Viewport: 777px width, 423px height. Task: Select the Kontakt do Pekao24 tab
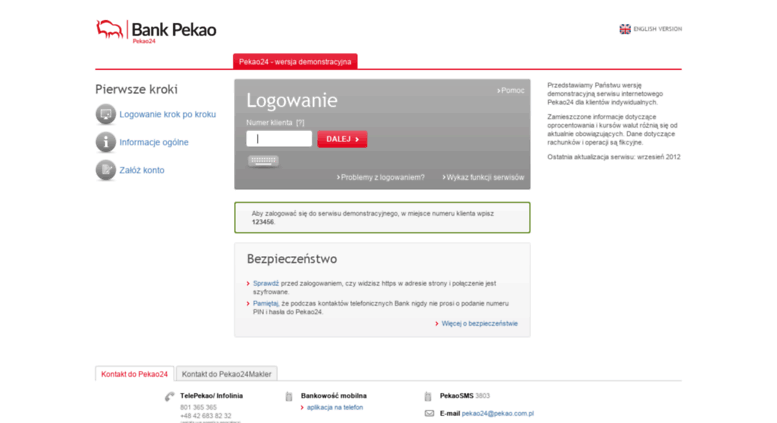click(134, 374)
